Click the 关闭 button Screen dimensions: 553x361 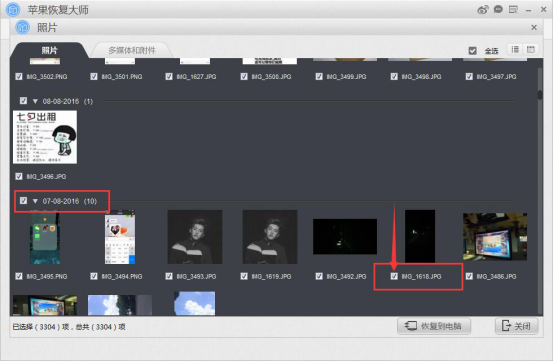[x=517, y=326]
